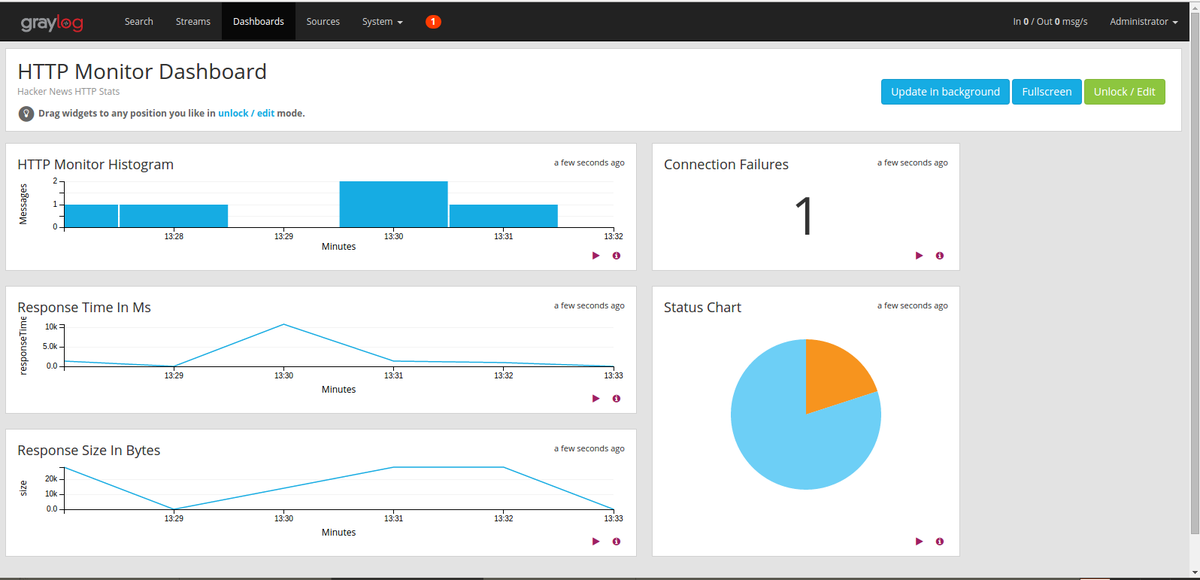Click the Status Chart update timestamp
This screenshot has height=580, width=1200.
point(912,305)
